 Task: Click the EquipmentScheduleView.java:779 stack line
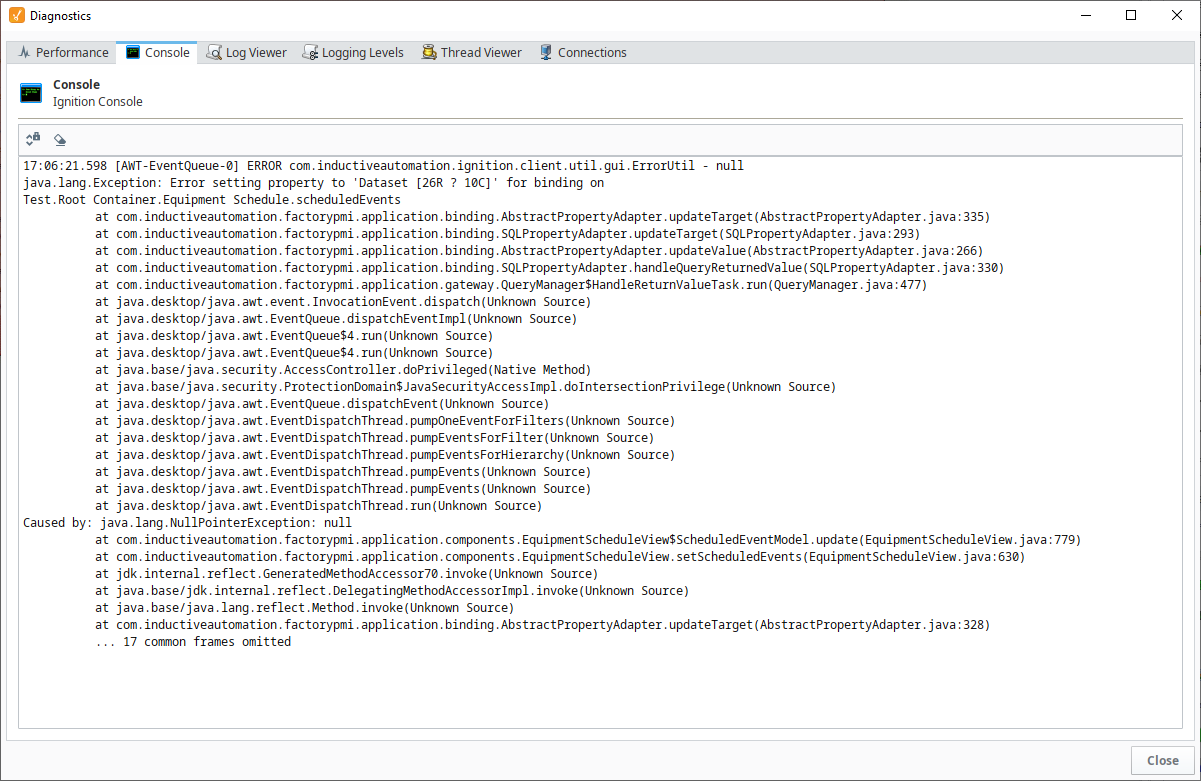click(588, 540)
